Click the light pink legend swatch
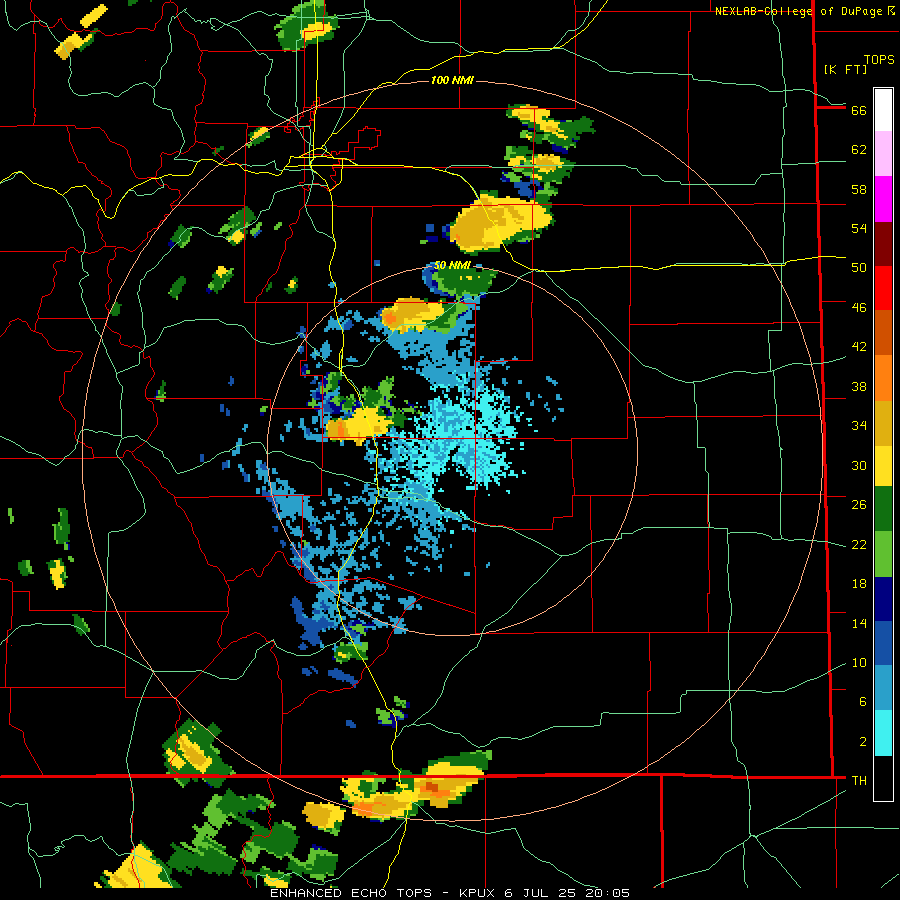 [x=883, y=153]
